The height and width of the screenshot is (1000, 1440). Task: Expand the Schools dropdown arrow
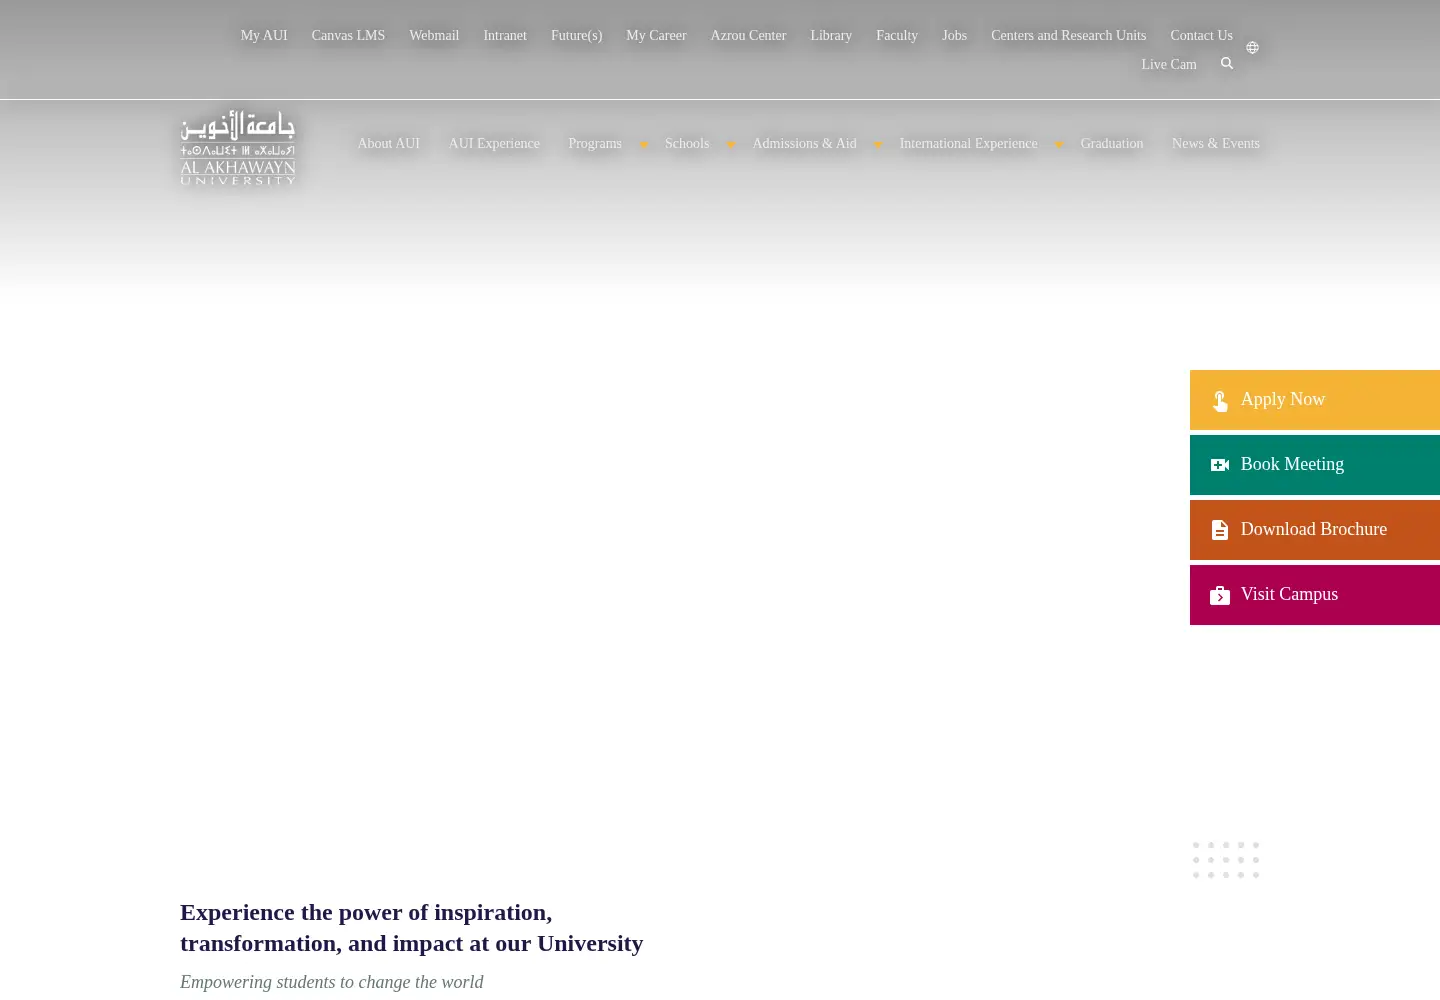pyautogui.click(x=730, y=145)
